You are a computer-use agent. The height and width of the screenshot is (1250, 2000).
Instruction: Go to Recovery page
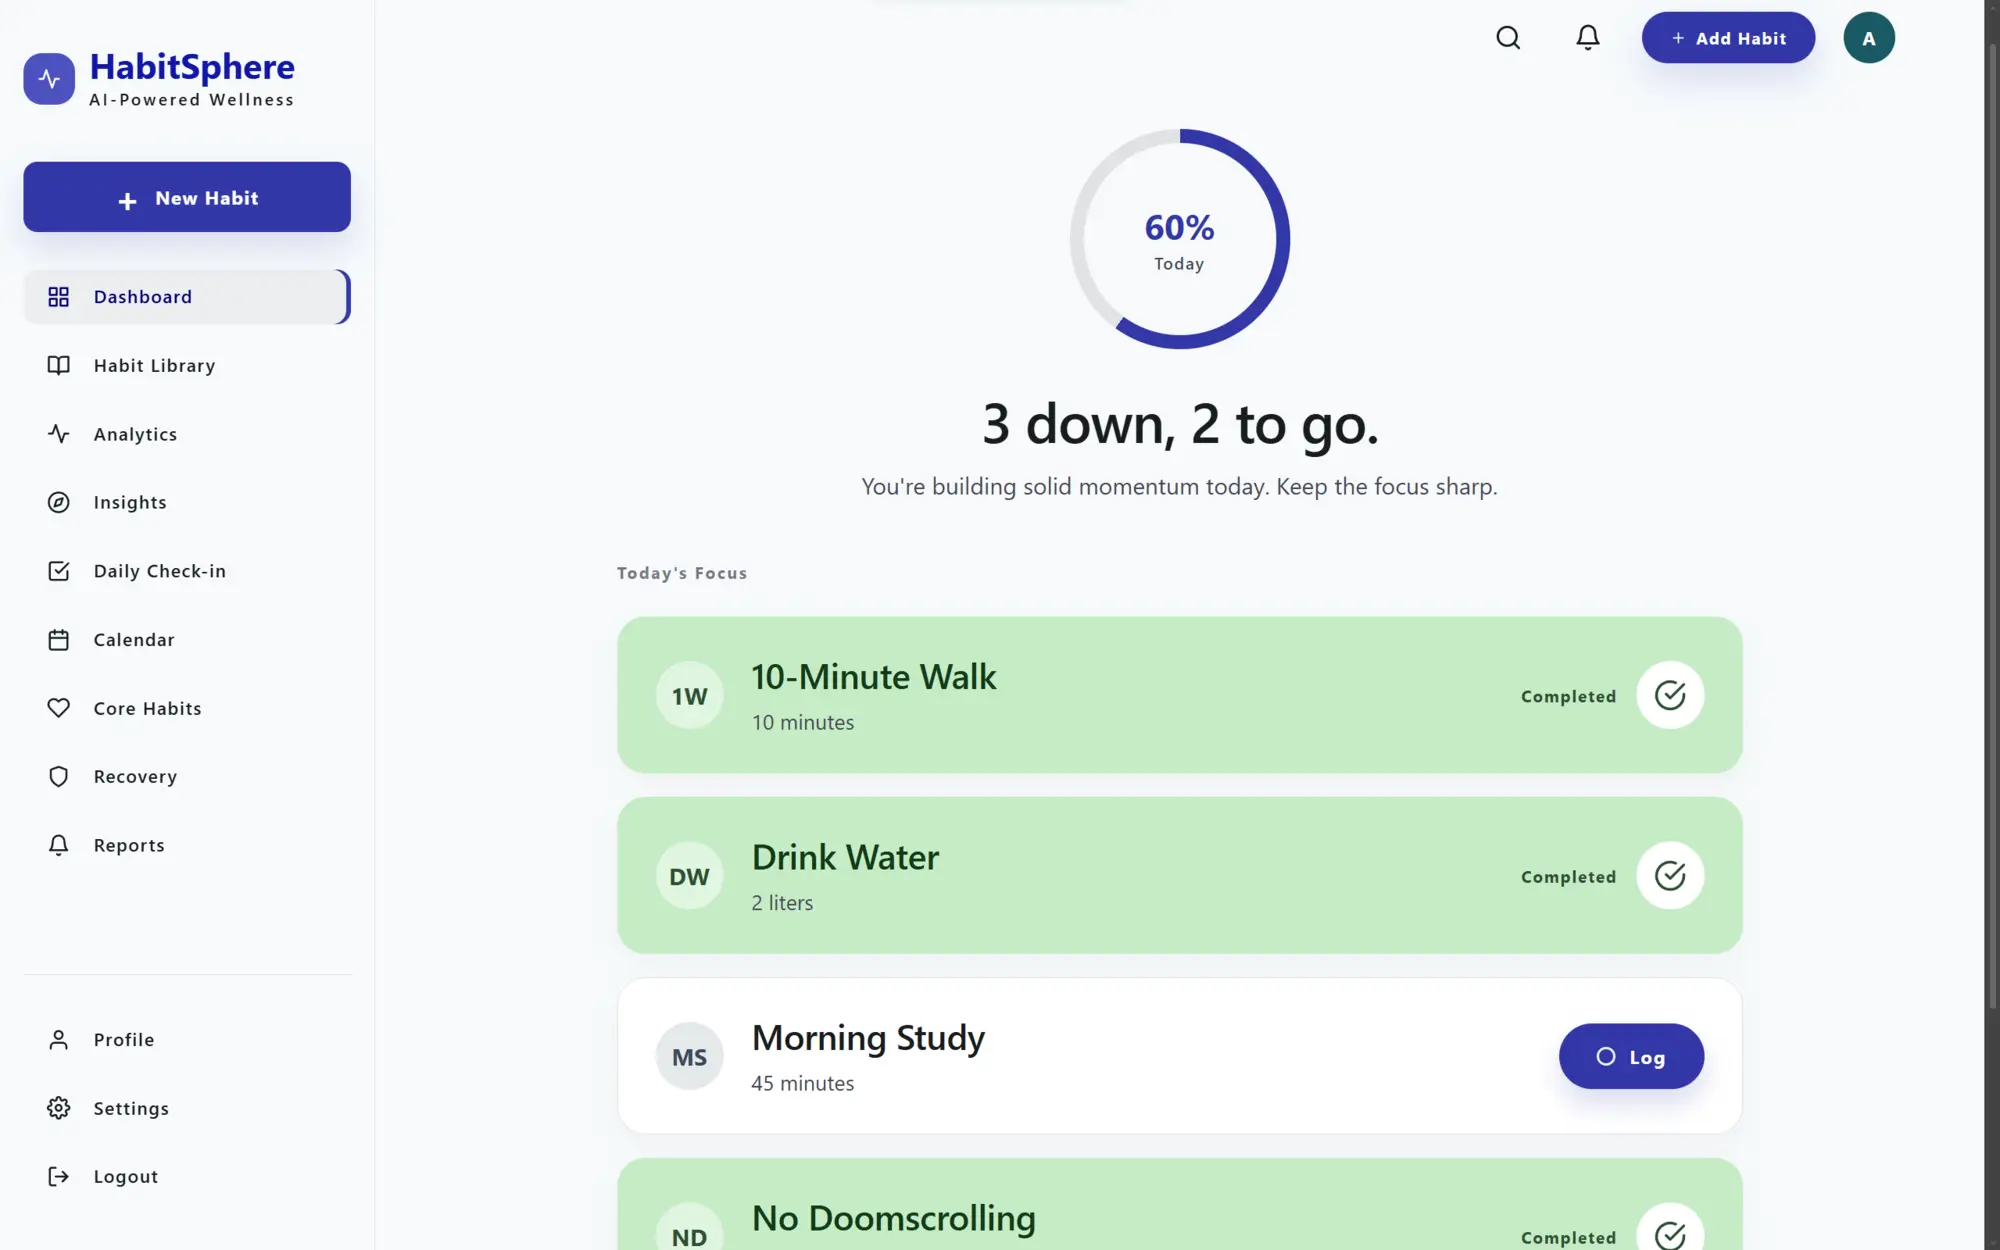coord(187,777)
